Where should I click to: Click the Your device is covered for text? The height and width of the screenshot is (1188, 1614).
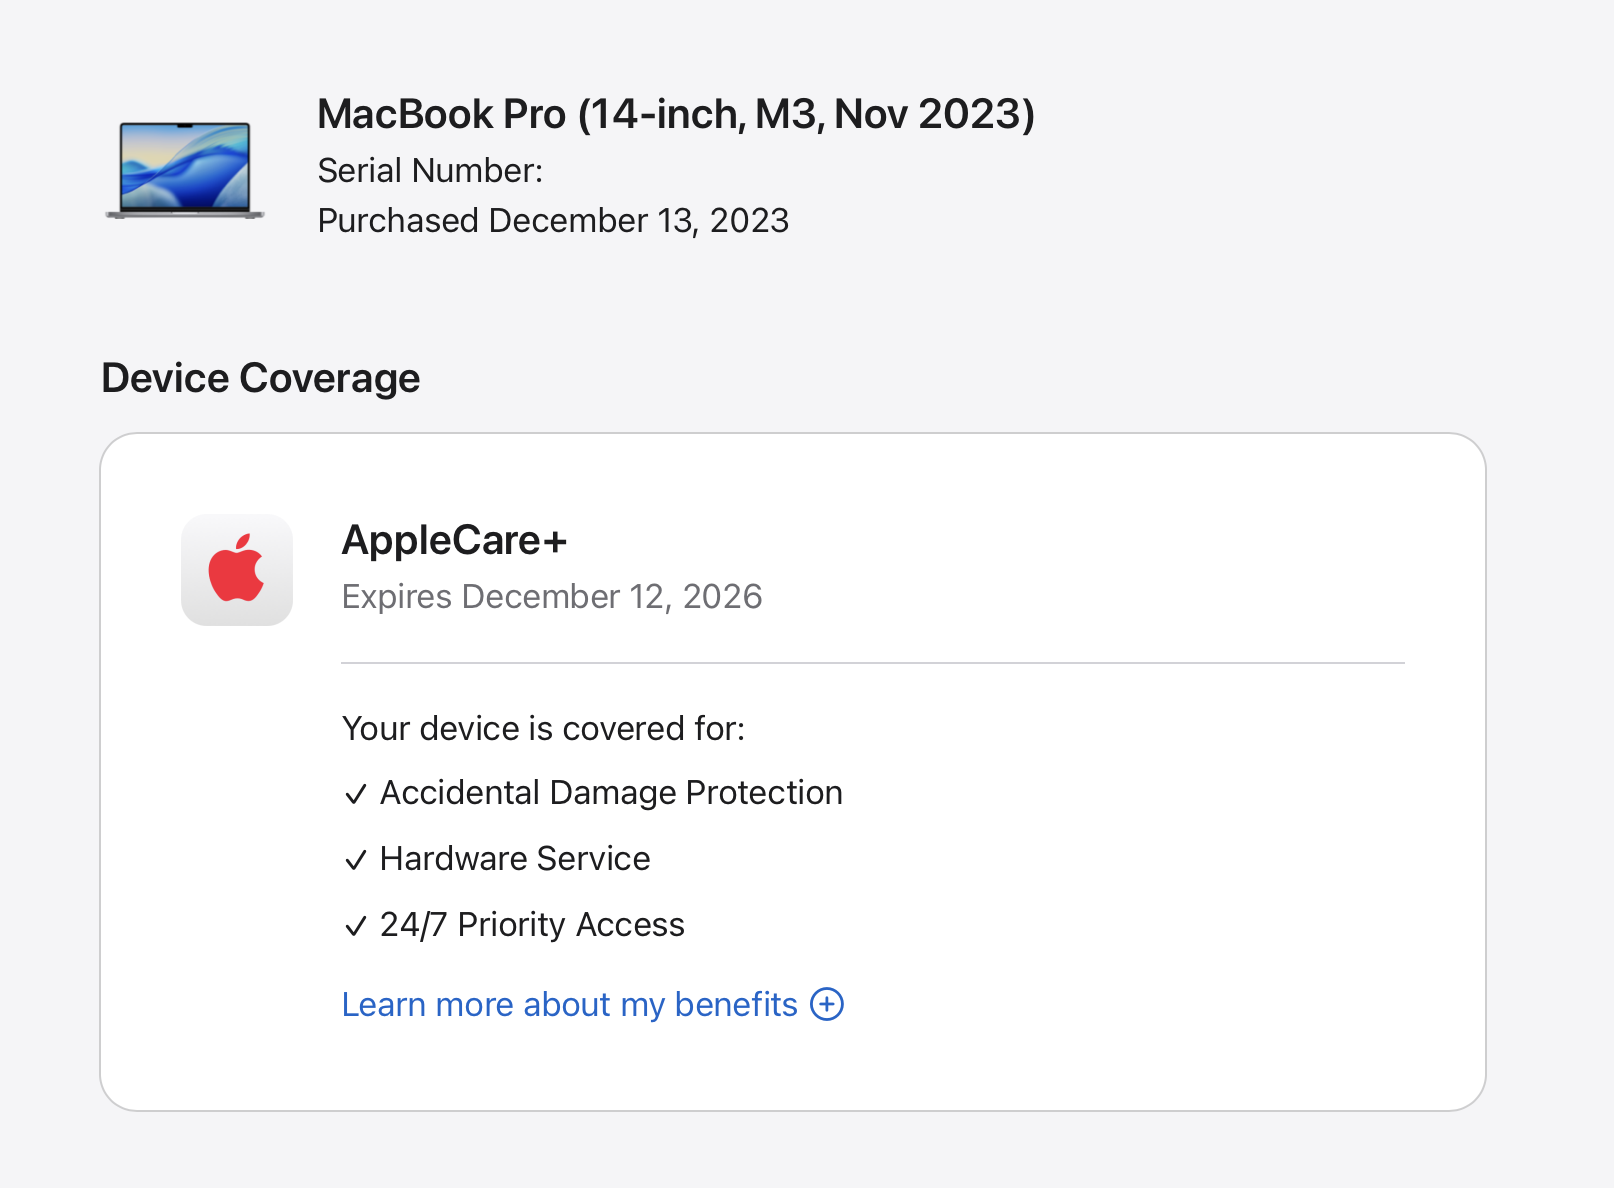coord(544,729)
